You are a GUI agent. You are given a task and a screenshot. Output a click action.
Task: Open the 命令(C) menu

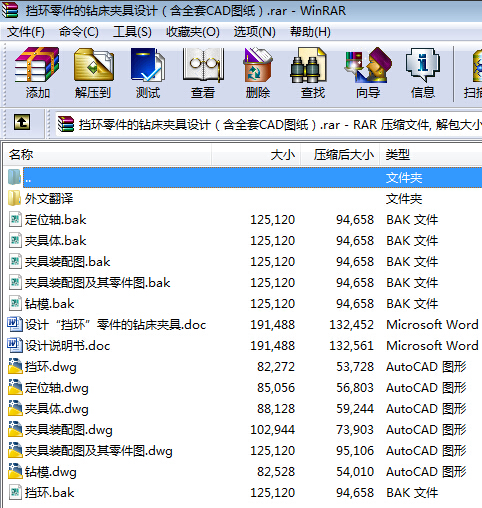point(79,32)
